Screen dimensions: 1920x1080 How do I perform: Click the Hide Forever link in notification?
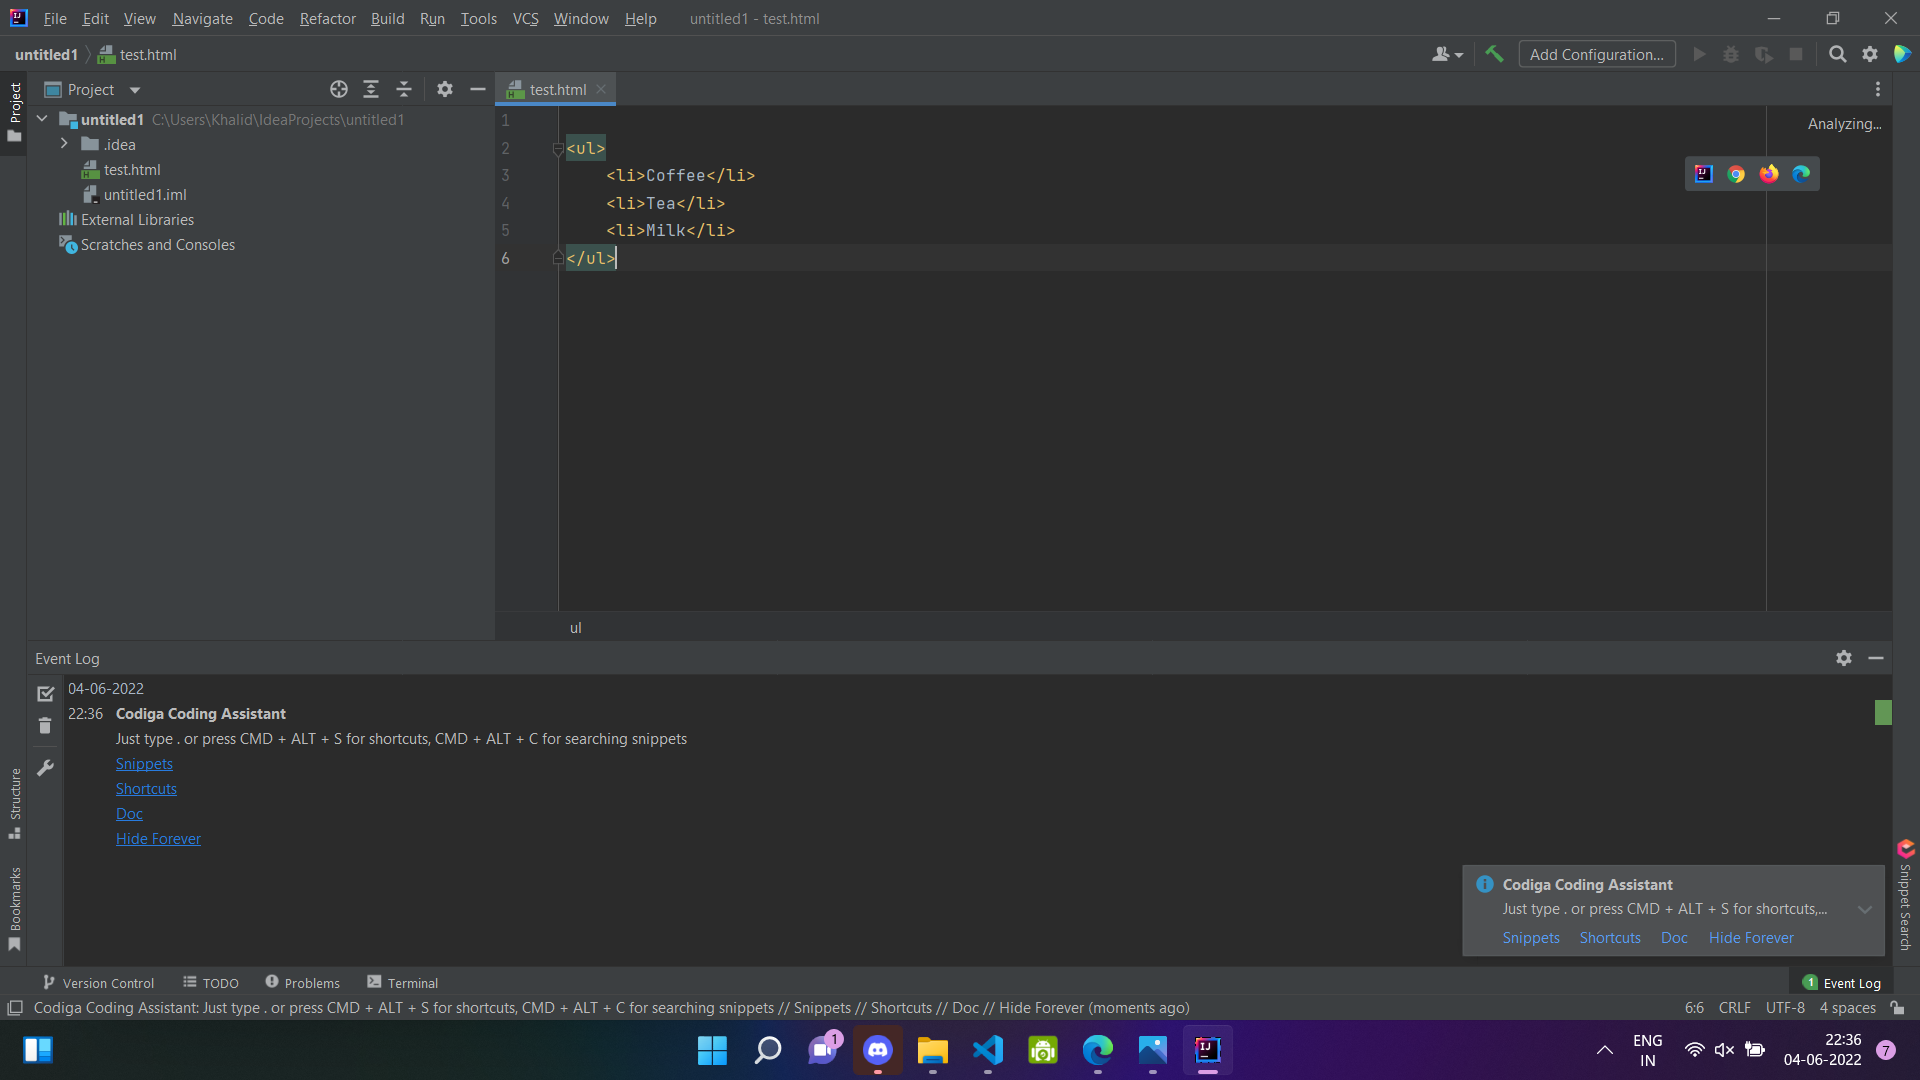[1751, 938]
